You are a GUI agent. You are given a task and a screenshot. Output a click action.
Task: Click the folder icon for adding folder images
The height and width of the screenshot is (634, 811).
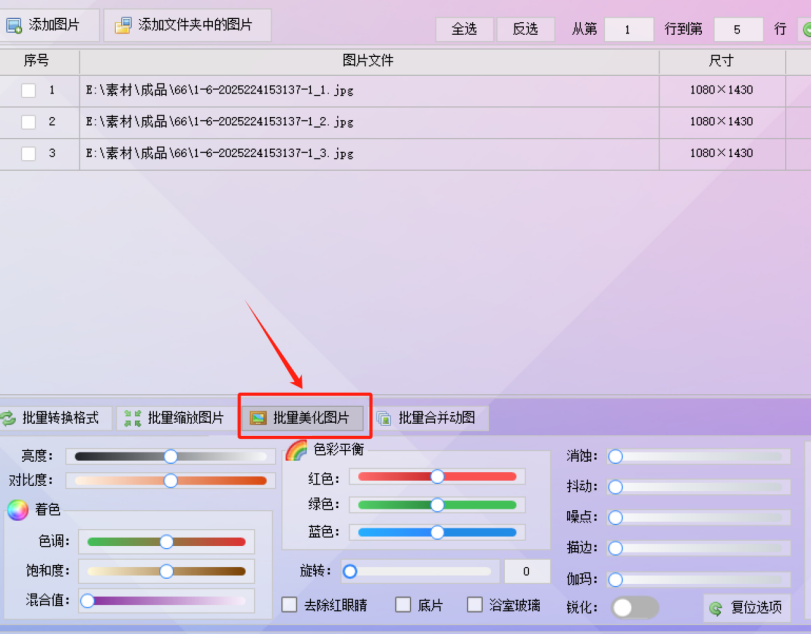click(123, 25)
